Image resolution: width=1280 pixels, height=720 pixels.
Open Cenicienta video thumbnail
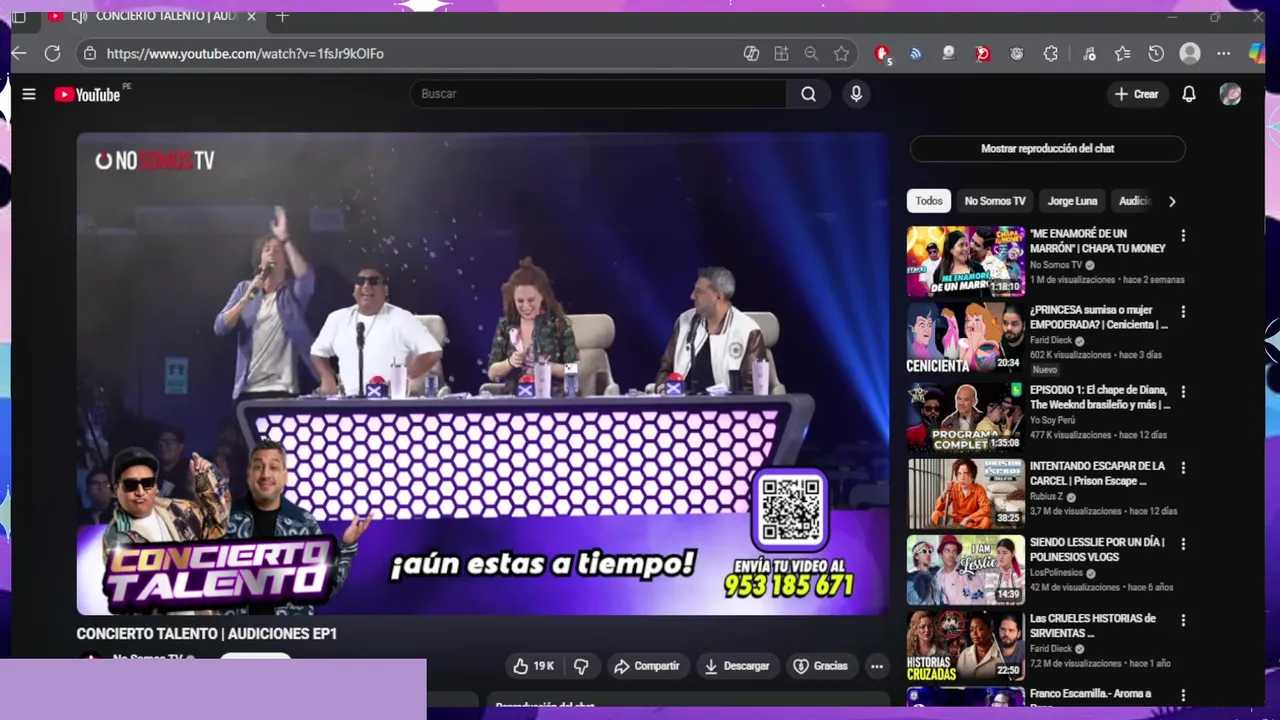(965, 338)
